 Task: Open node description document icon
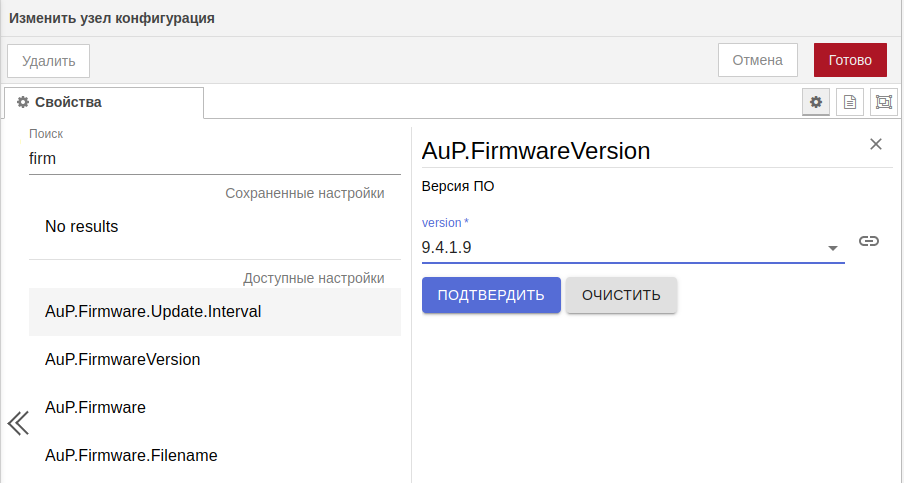click(x=850, y=102)
